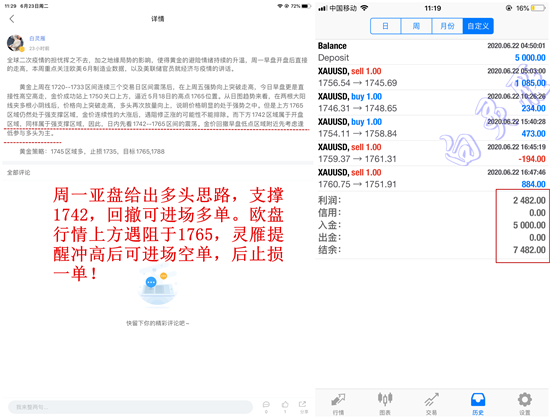
Task: Switch to the 月份 month tab
Action: coord(447,26)
